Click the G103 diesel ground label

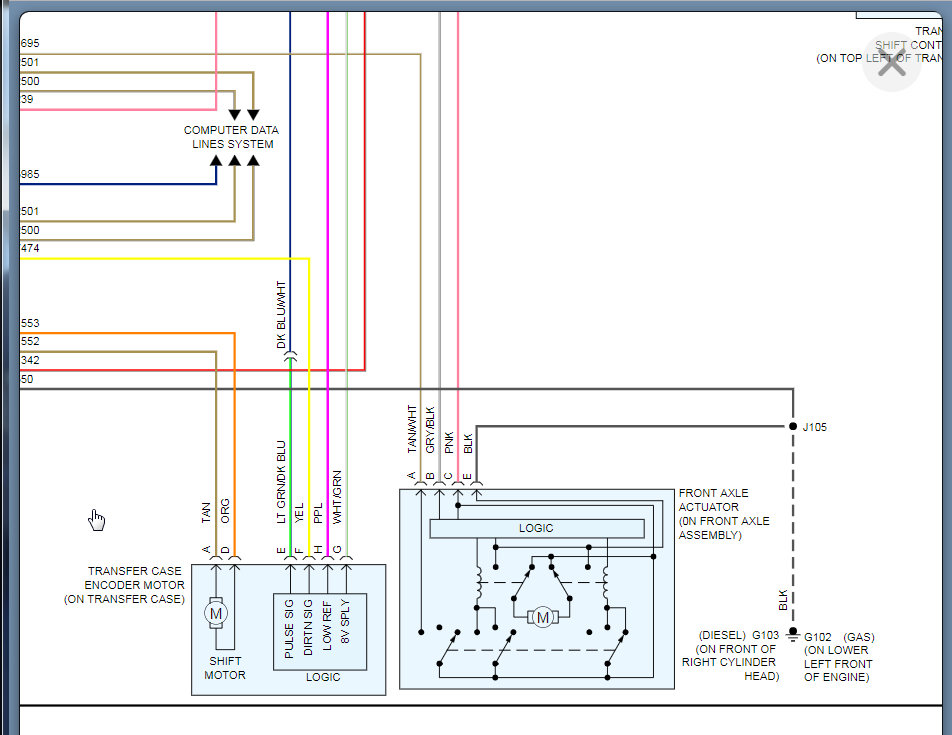765,635
